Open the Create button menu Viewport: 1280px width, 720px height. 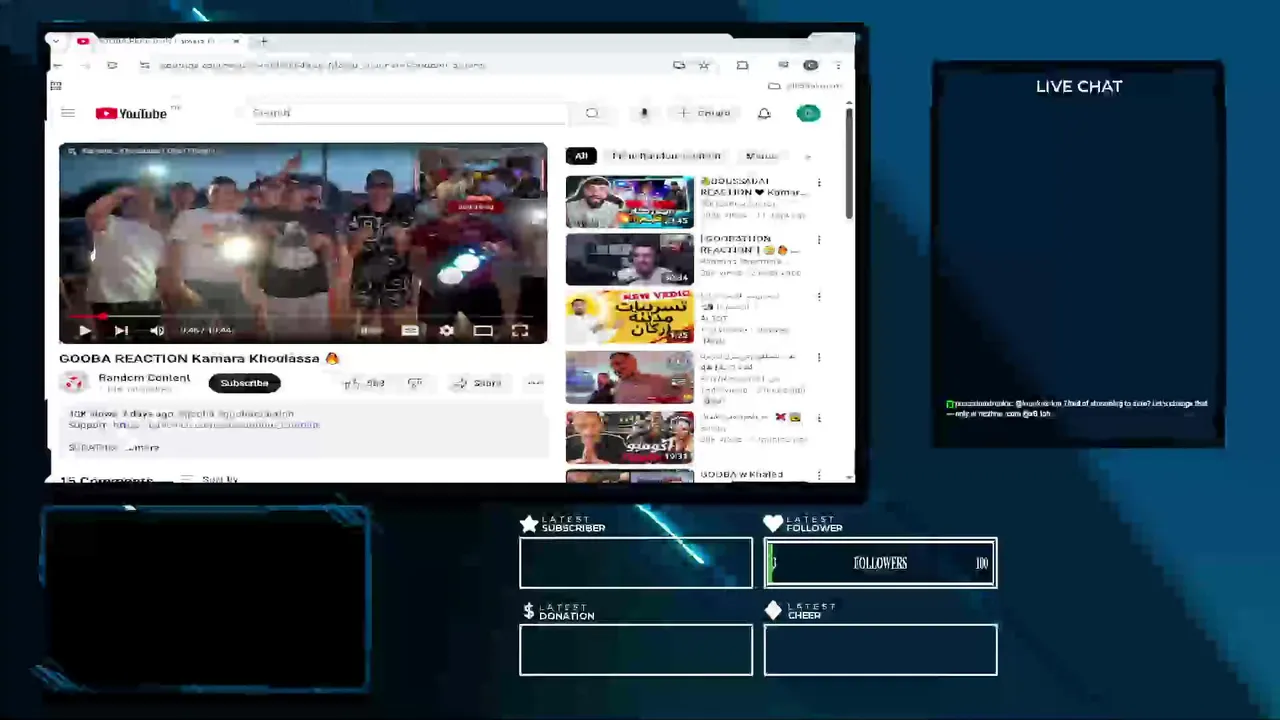pos(705,113)
